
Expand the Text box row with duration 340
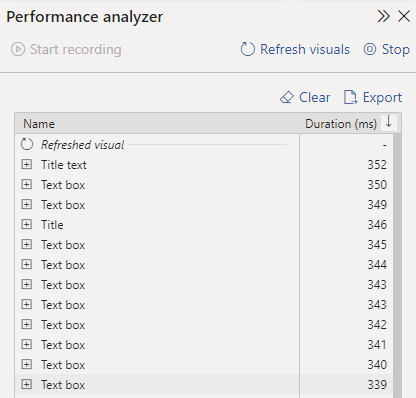27,365
